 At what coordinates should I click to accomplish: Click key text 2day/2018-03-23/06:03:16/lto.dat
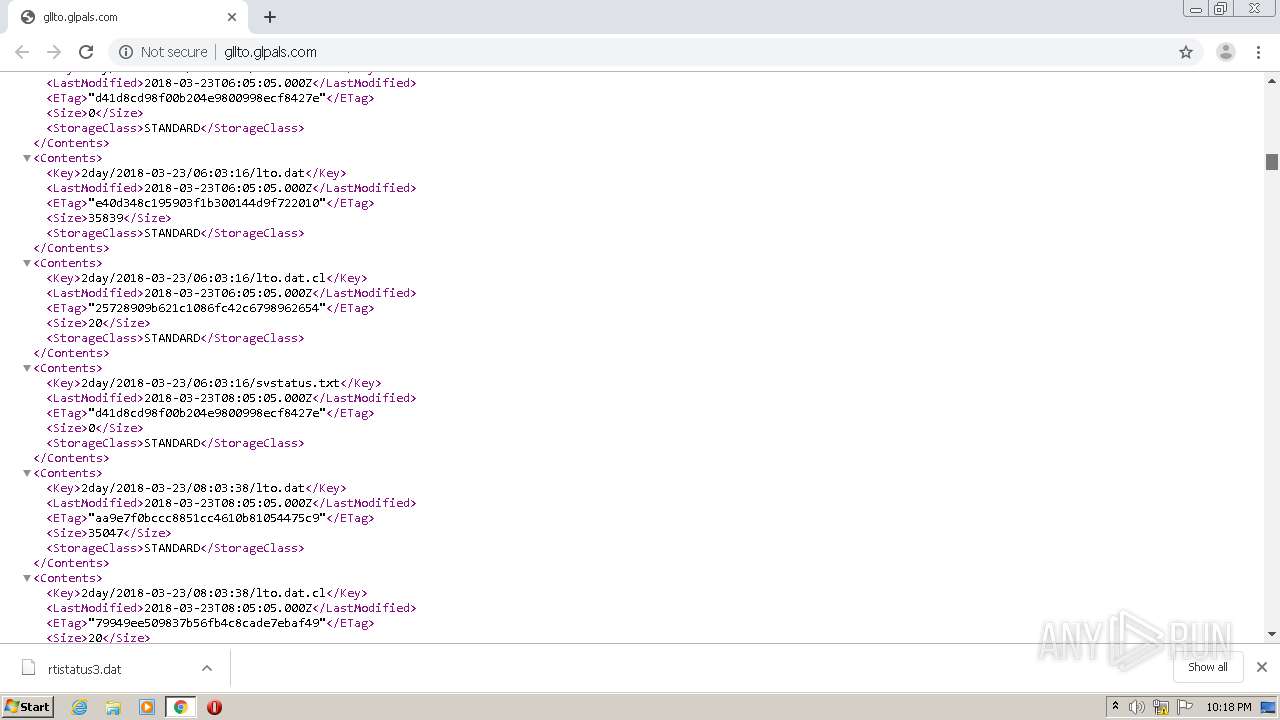pos(193,173)
